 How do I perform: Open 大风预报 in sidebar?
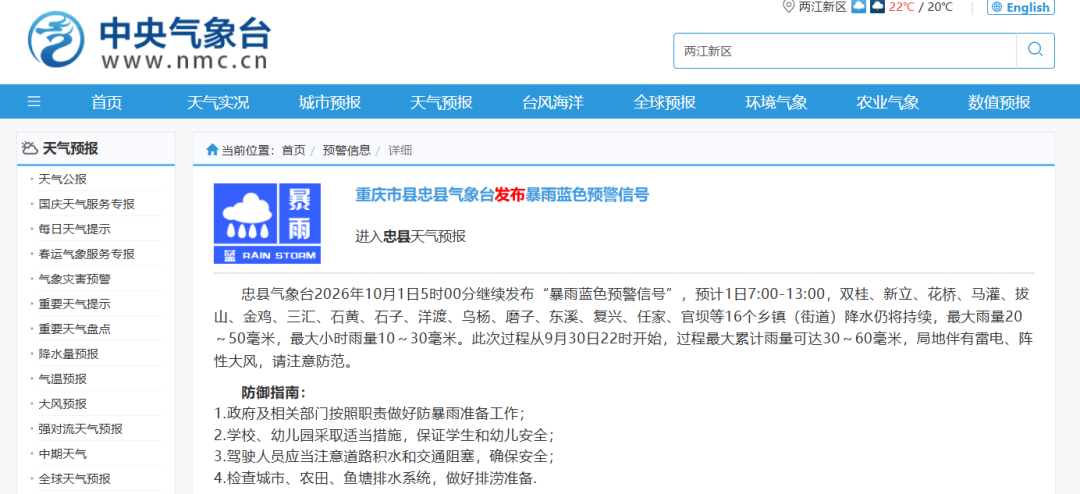point(63,404)
